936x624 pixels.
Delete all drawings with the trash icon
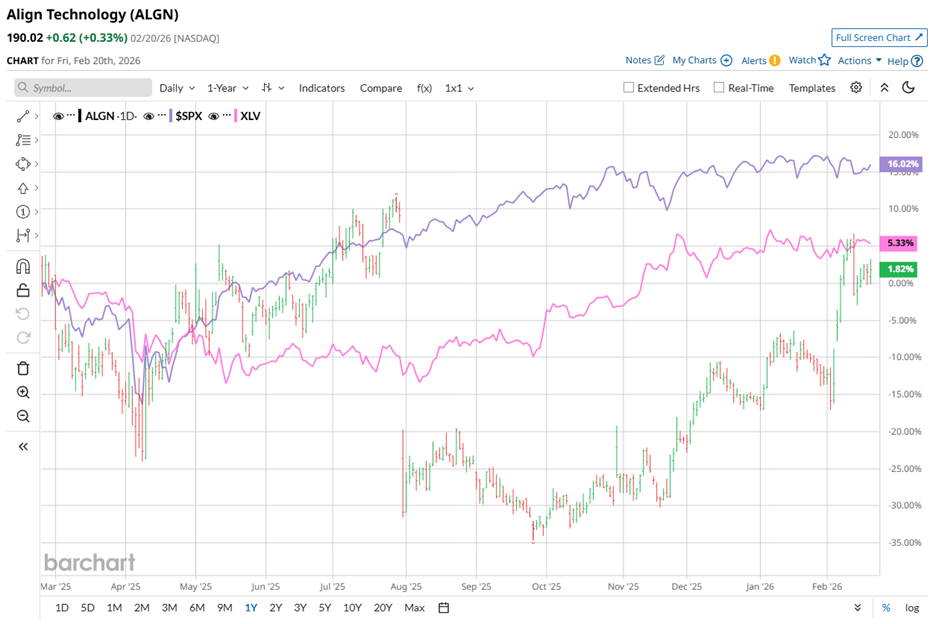(x=22, y=367)
